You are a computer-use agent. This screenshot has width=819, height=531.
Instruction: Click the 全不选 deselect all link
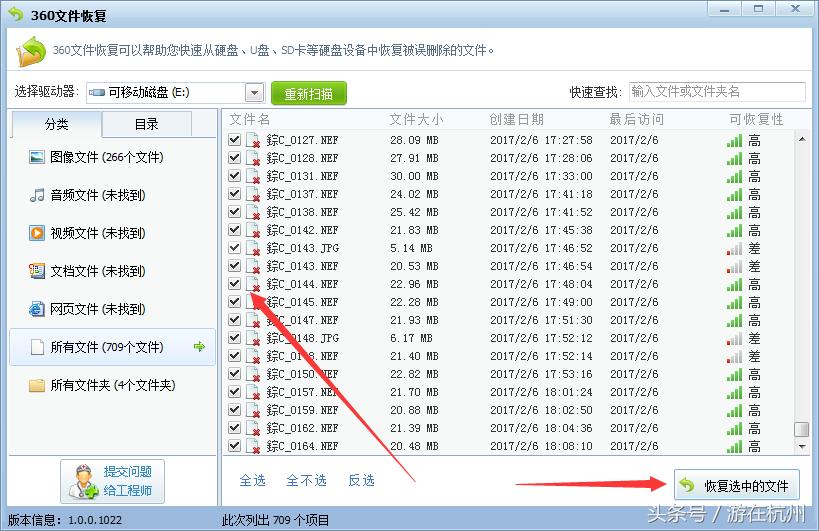(307, 480)
